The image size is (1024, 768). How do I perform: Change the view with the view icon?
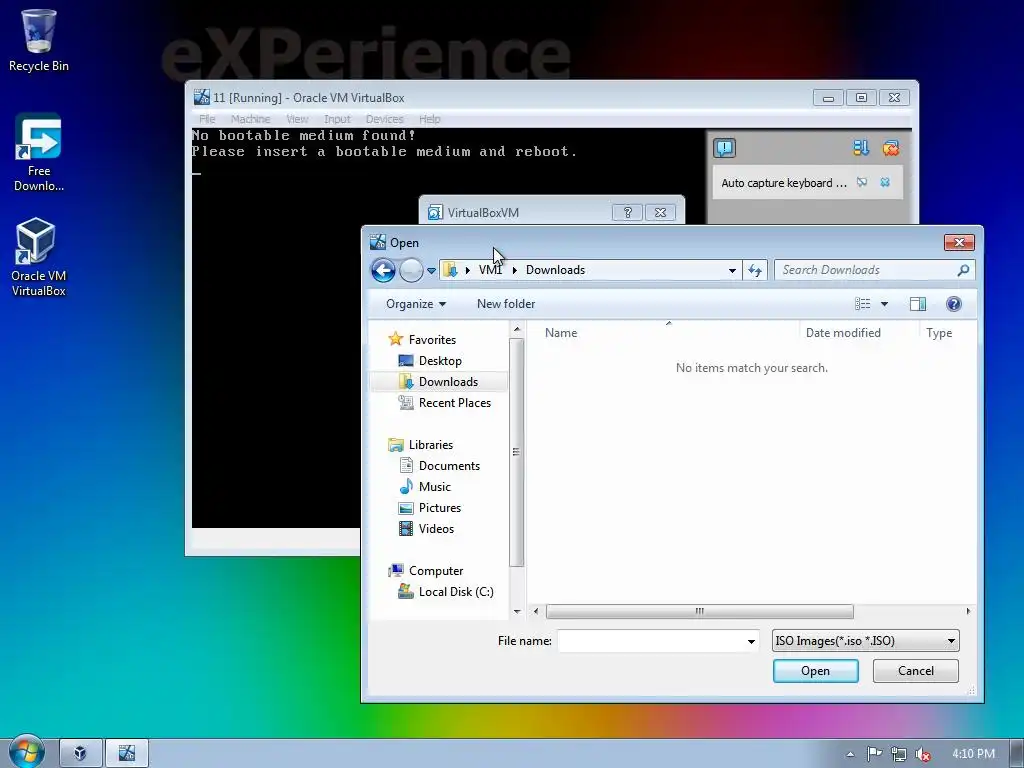tap(863, 304)
